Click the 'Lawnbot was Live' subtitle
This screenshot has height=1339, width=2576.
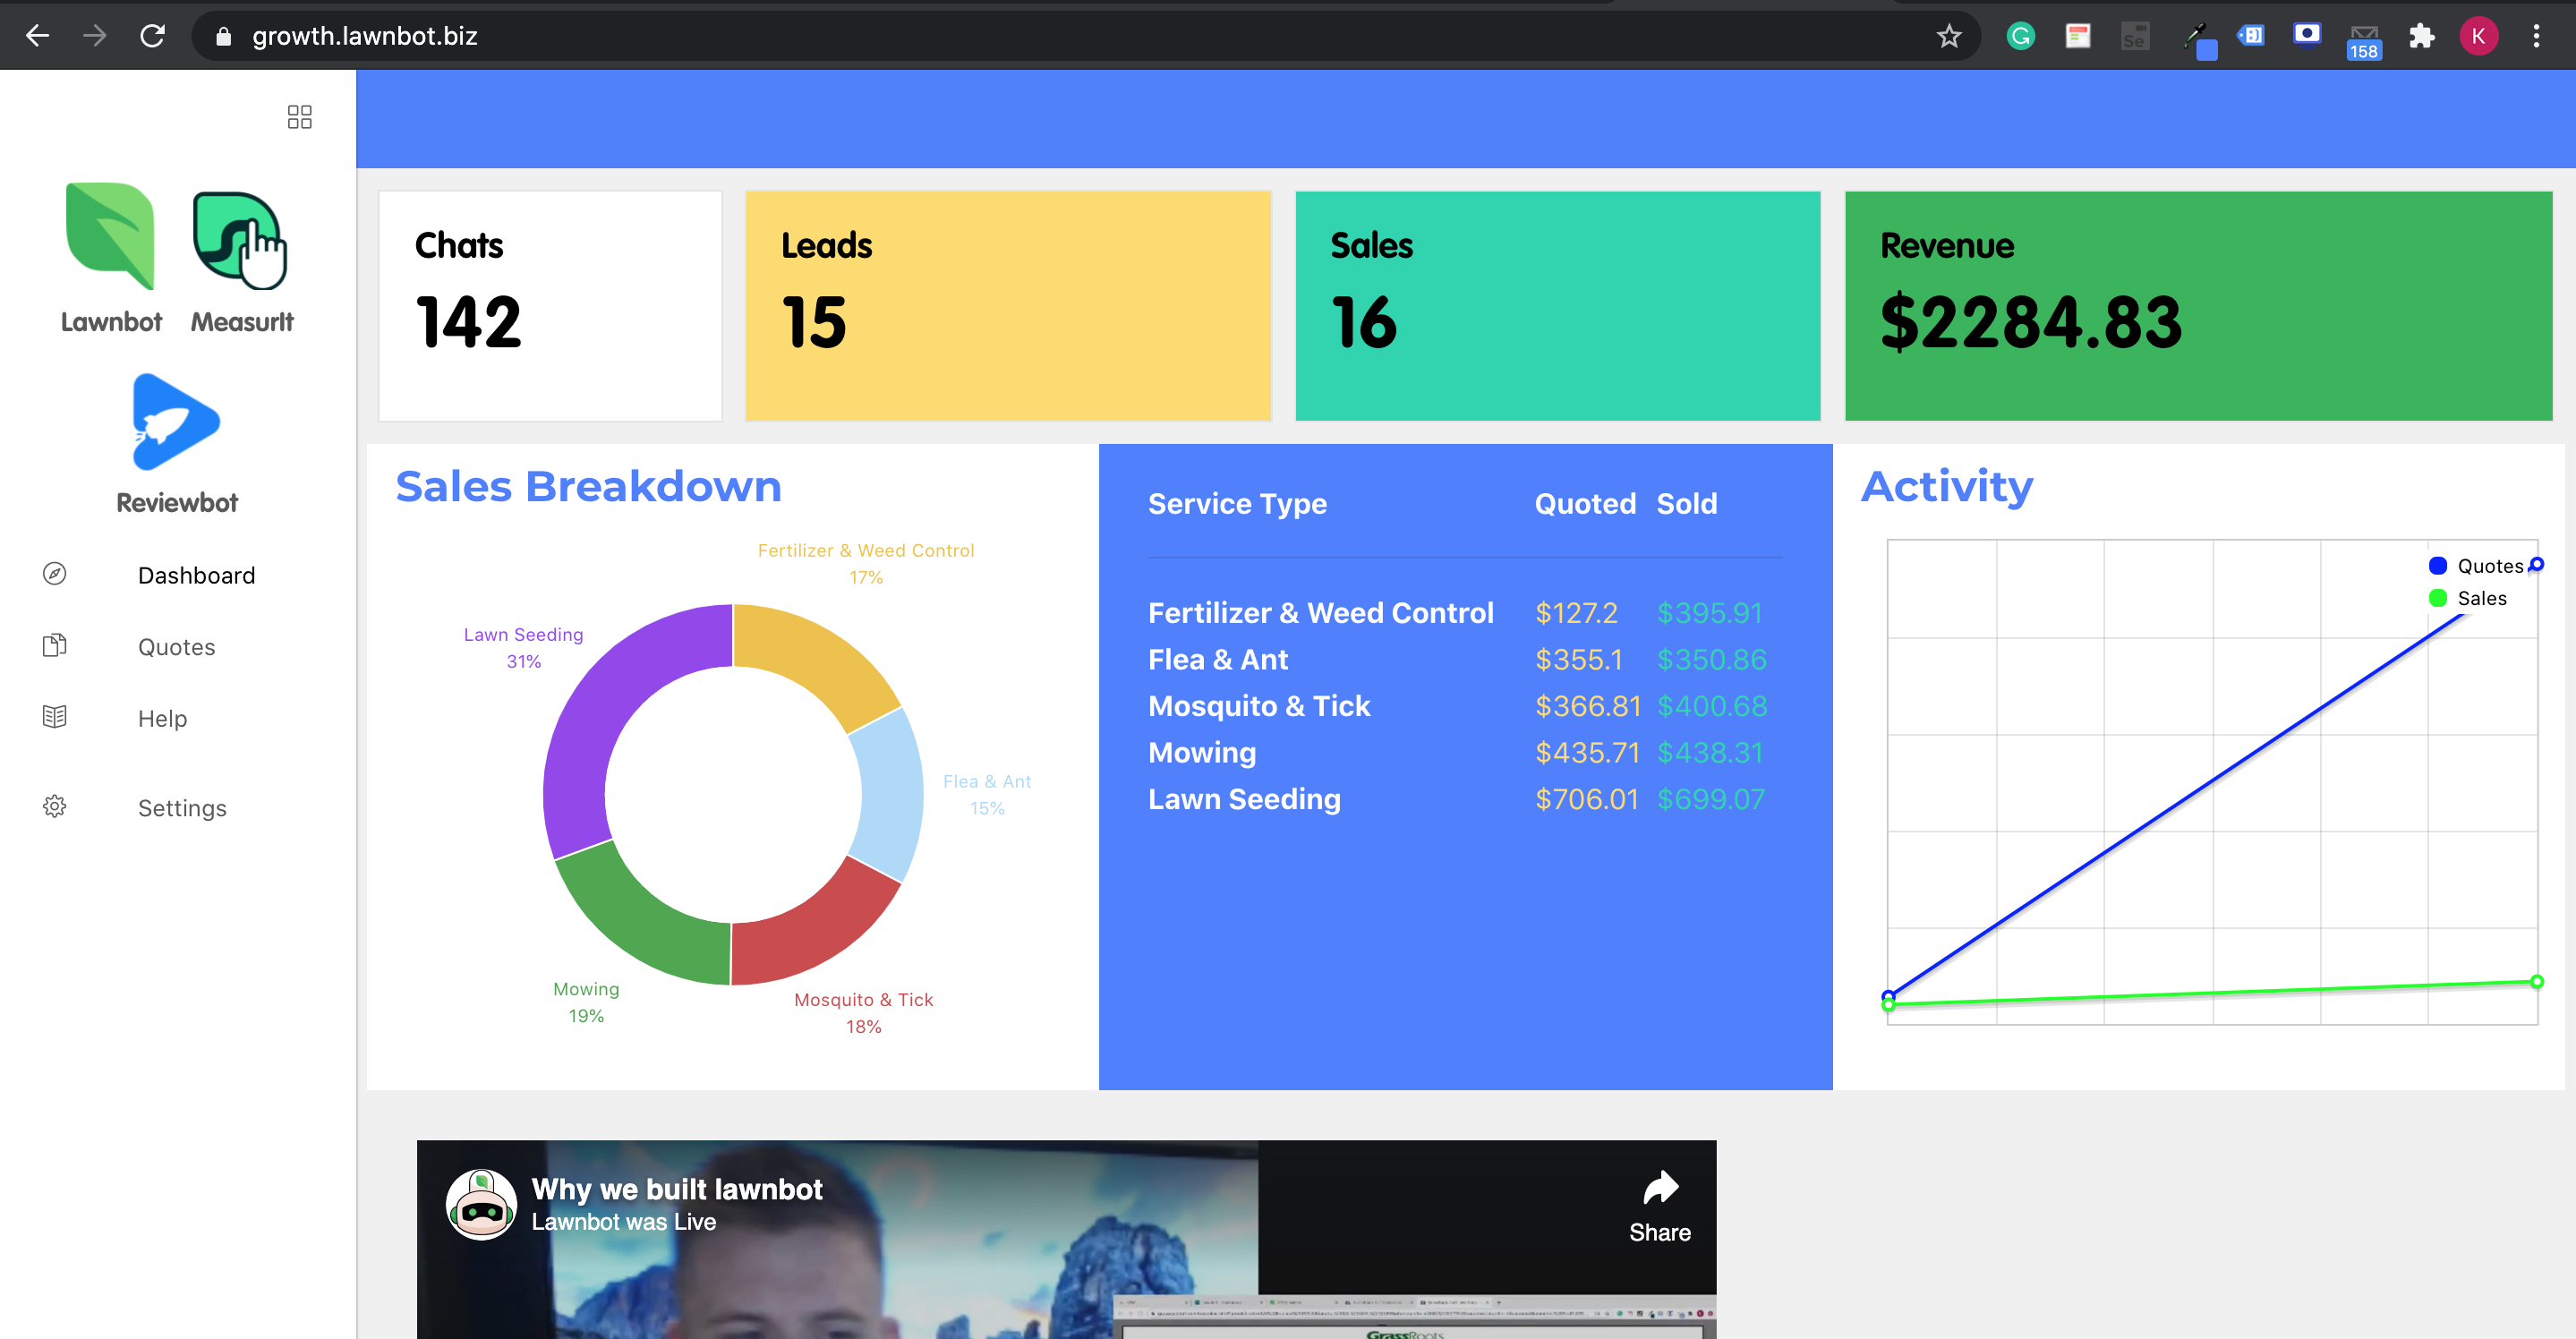pos(623,1221)
